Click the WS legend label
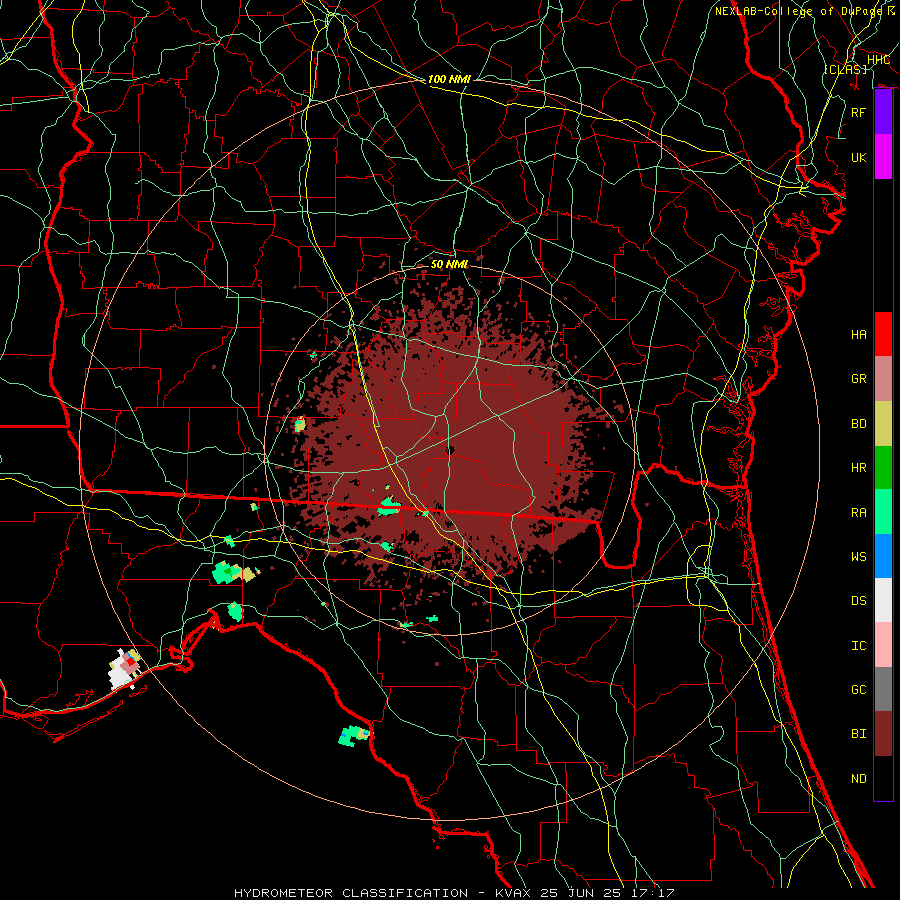This screenshot has width=900, height=900. 859,557
